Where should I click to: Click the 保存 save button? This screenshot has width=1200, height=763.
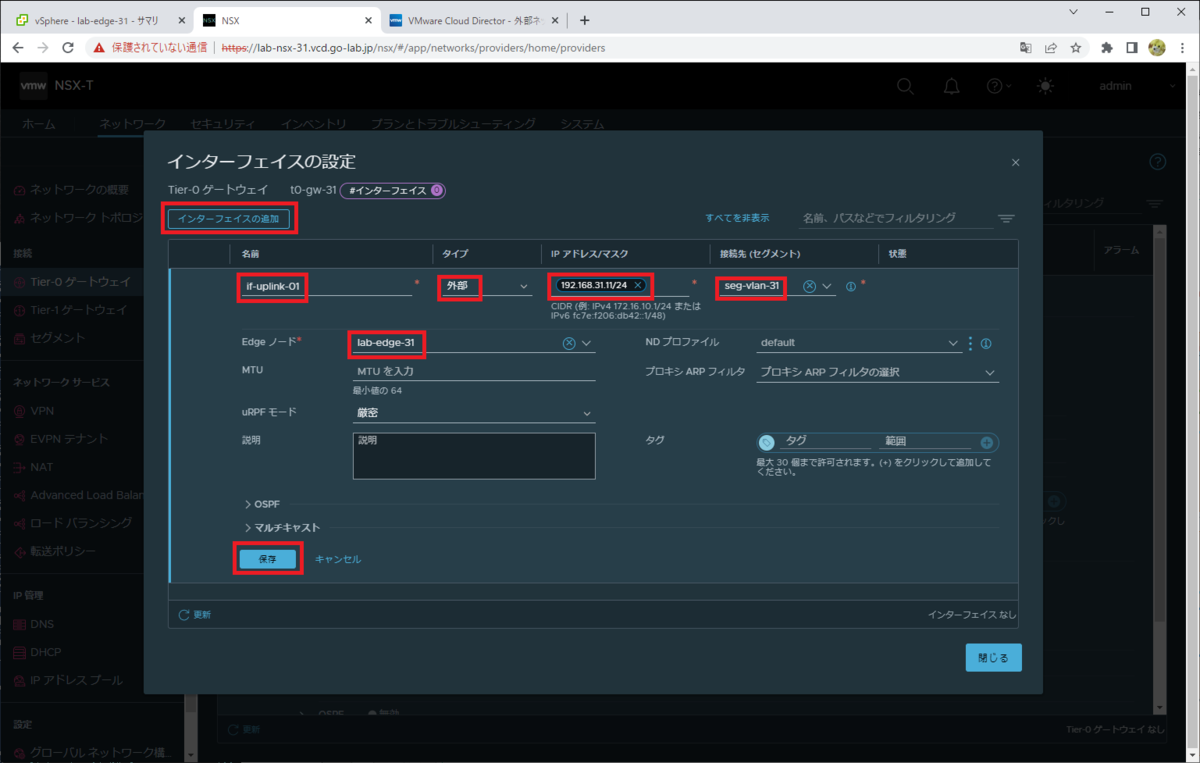(267, 559)
